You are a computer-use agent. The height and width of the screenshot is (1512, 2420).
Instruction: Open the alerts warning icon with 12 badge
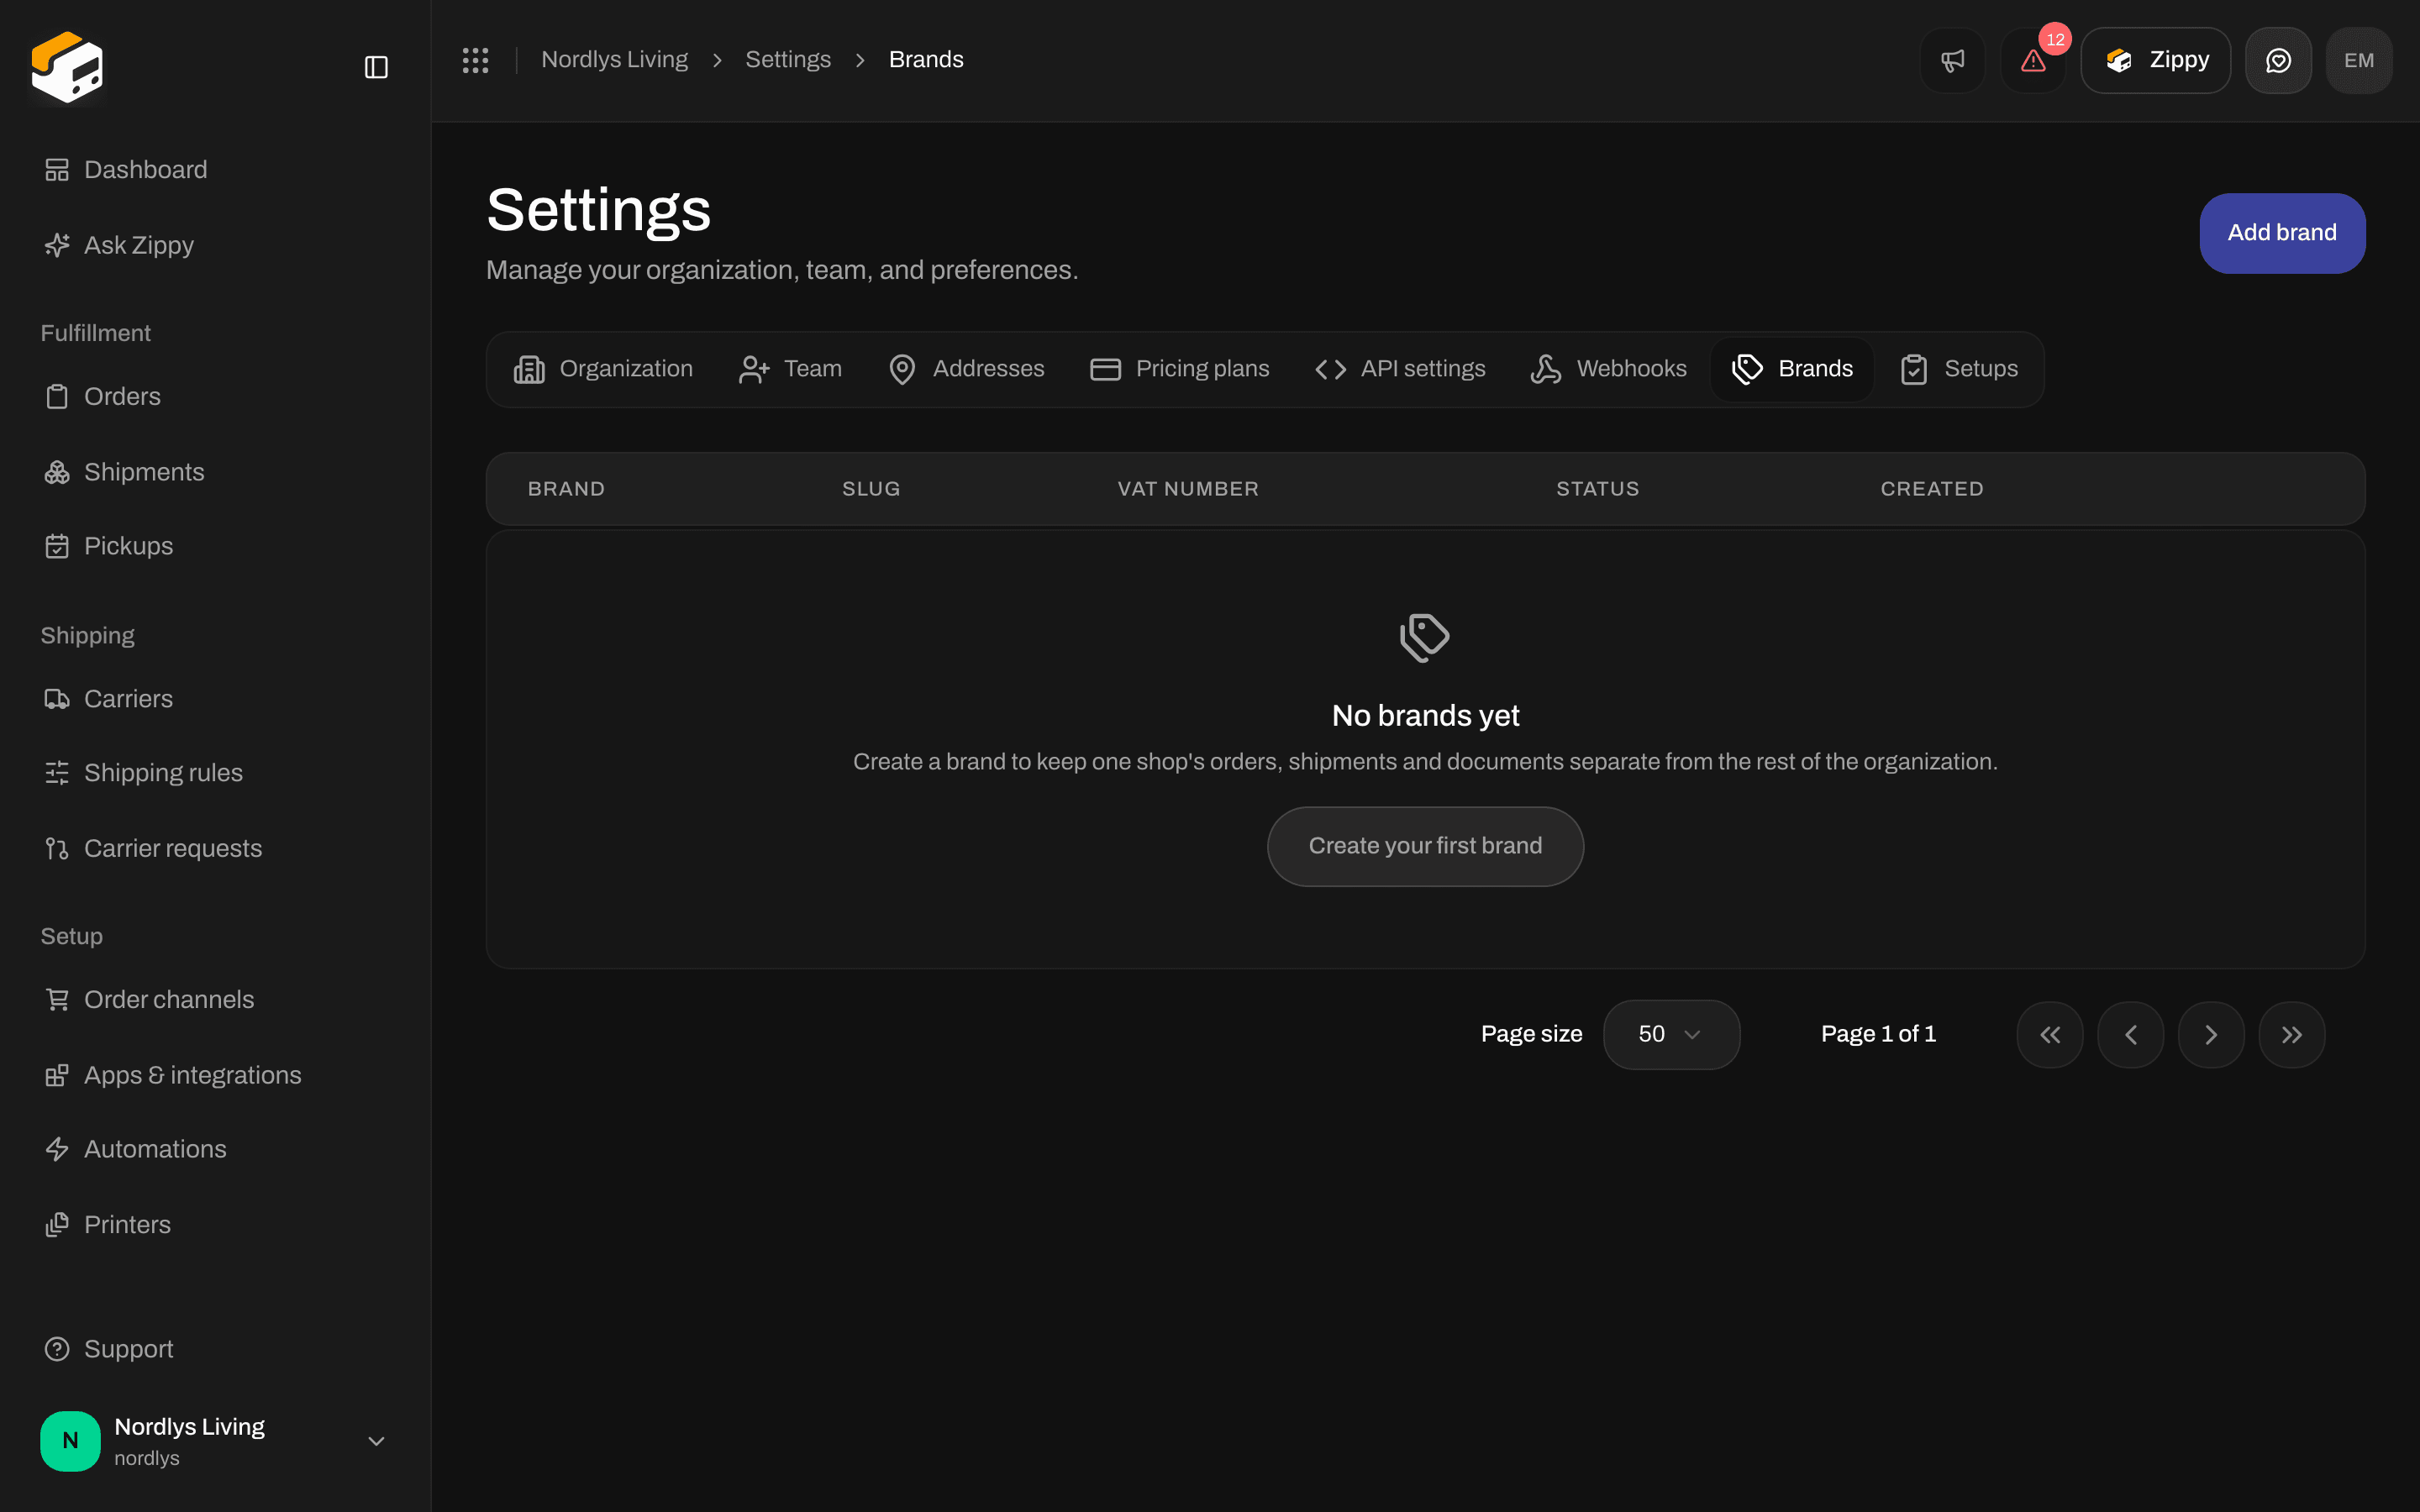[2033, 61]
